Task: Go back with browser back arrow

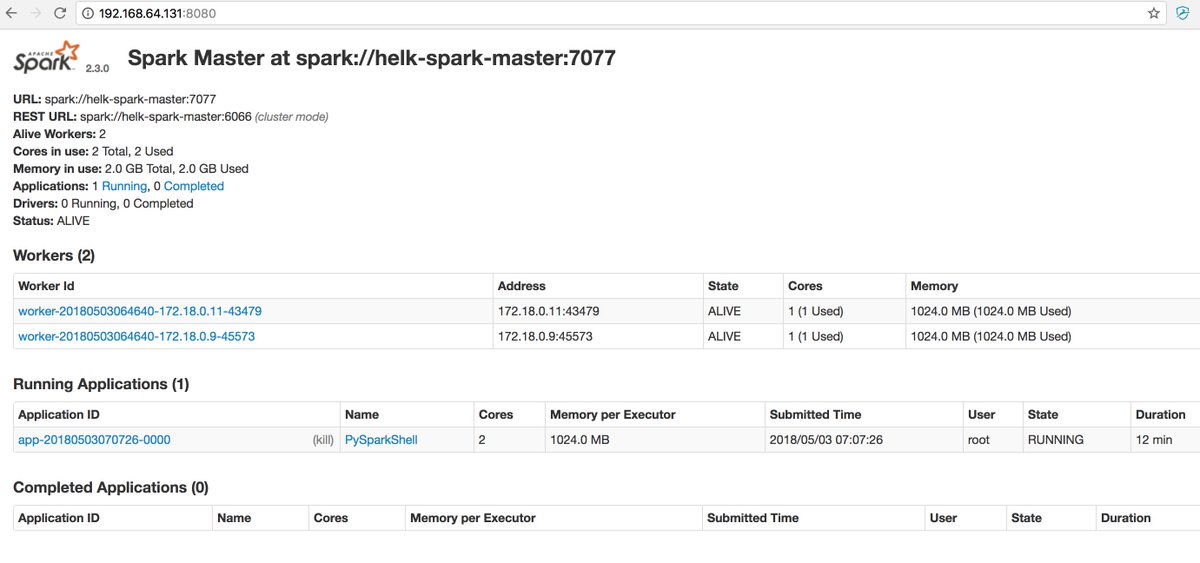Action: 11,14
